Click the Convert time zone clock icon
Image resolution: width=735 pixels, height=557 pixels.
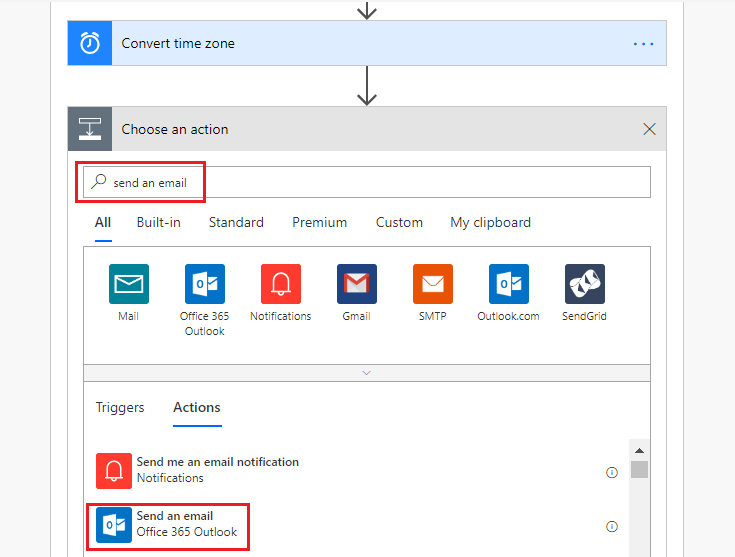90,44
